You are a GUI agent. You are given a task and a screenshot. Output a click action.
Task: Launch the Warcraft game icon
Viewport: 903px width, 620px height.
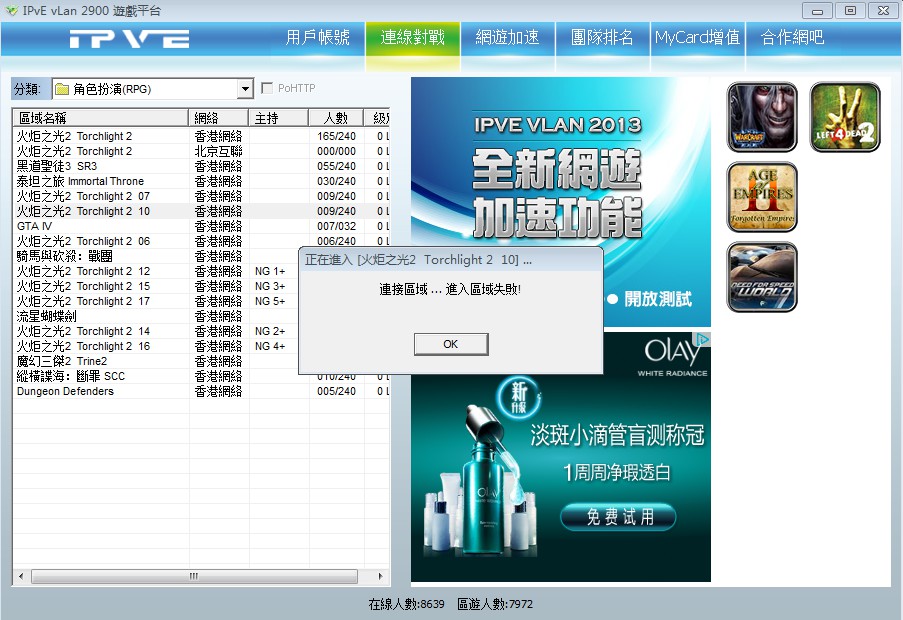[x=762, y=117]
